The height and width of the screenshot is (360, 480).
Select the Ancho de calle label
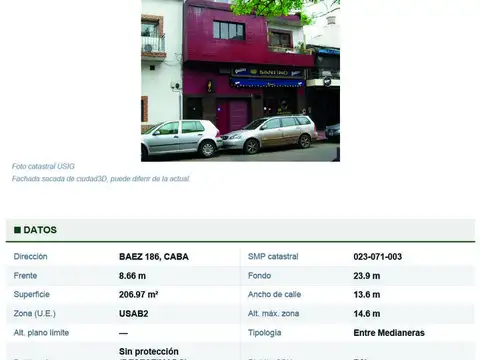tap(274, 295)
